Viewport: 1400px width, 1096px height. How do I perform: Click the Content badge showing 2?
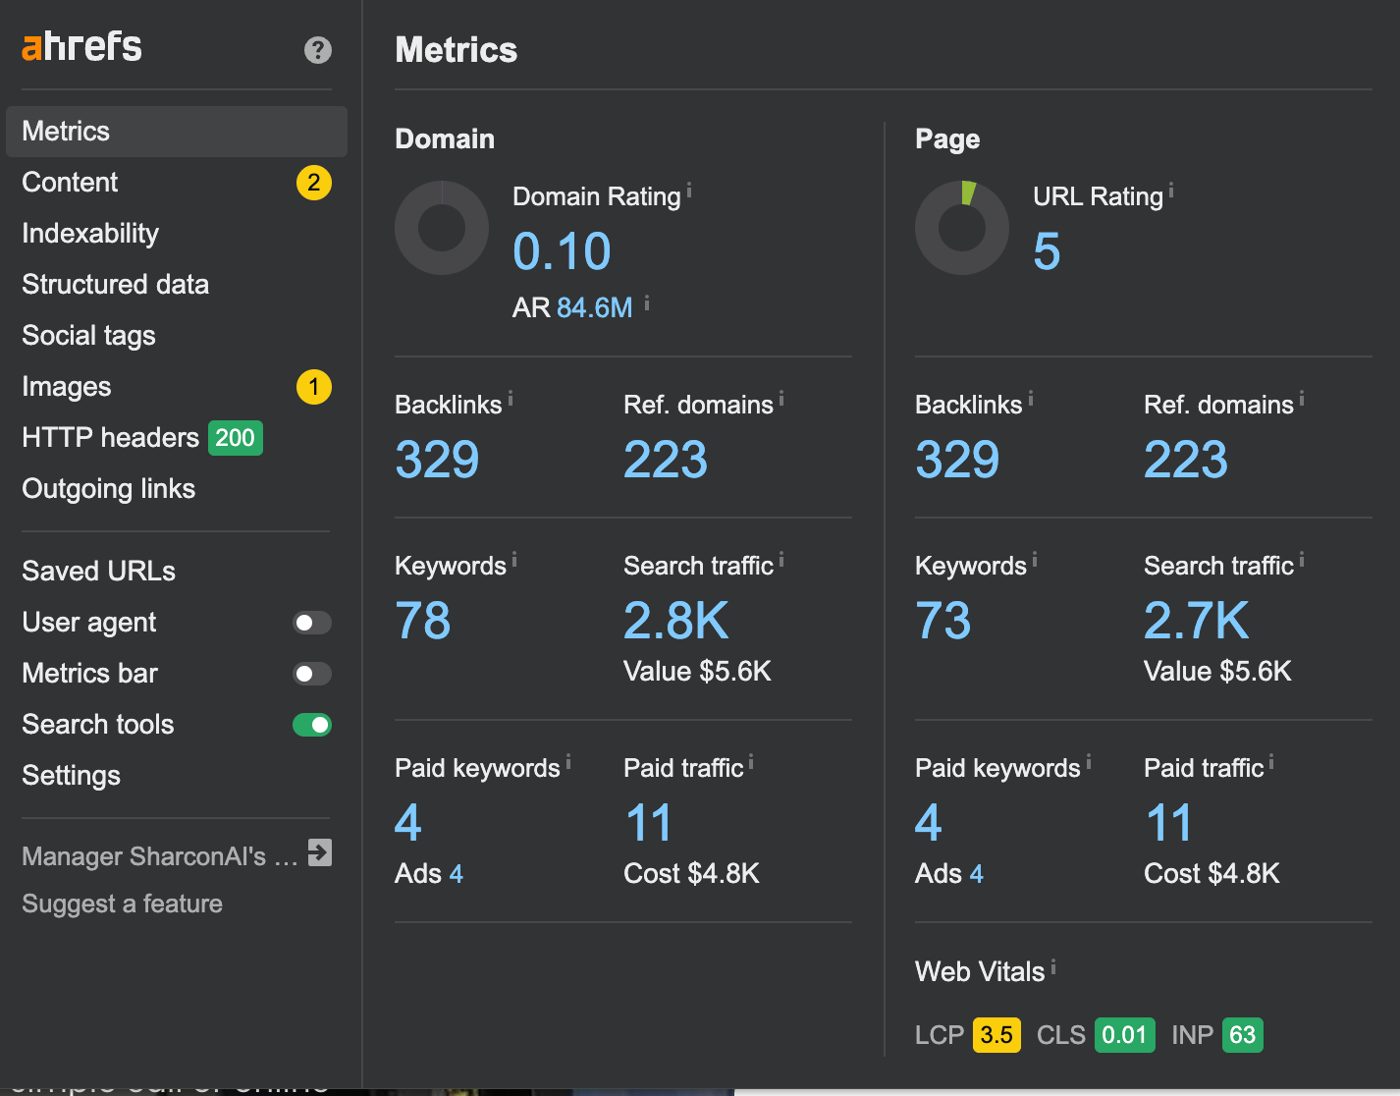[314, 183]
